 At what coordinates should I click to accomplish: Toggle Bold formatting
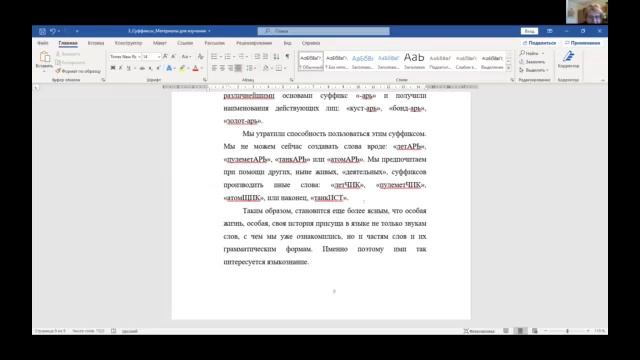point(113,68)
